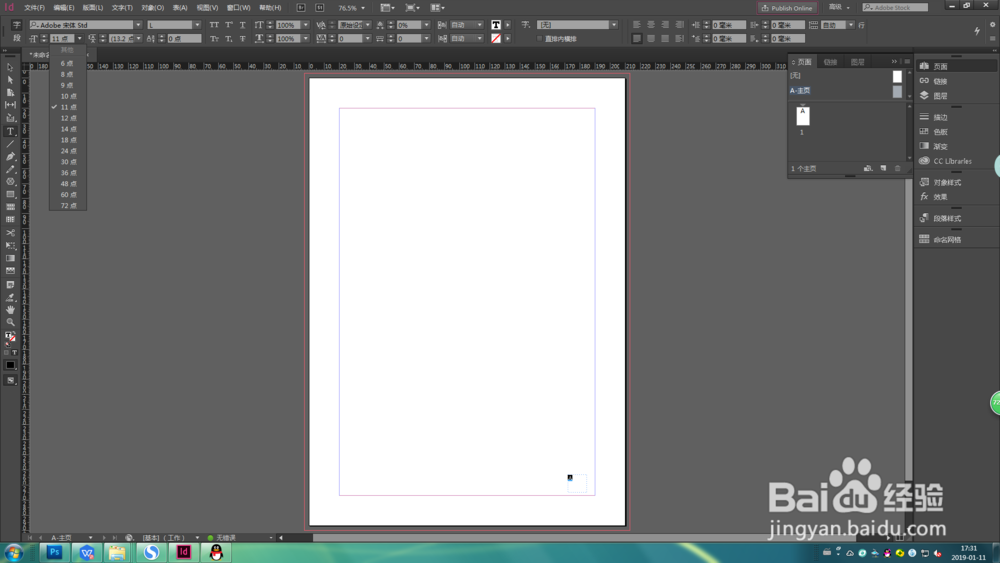Toggle formatting affects text T button
The image size is (1000, 563).
[15, 353]
